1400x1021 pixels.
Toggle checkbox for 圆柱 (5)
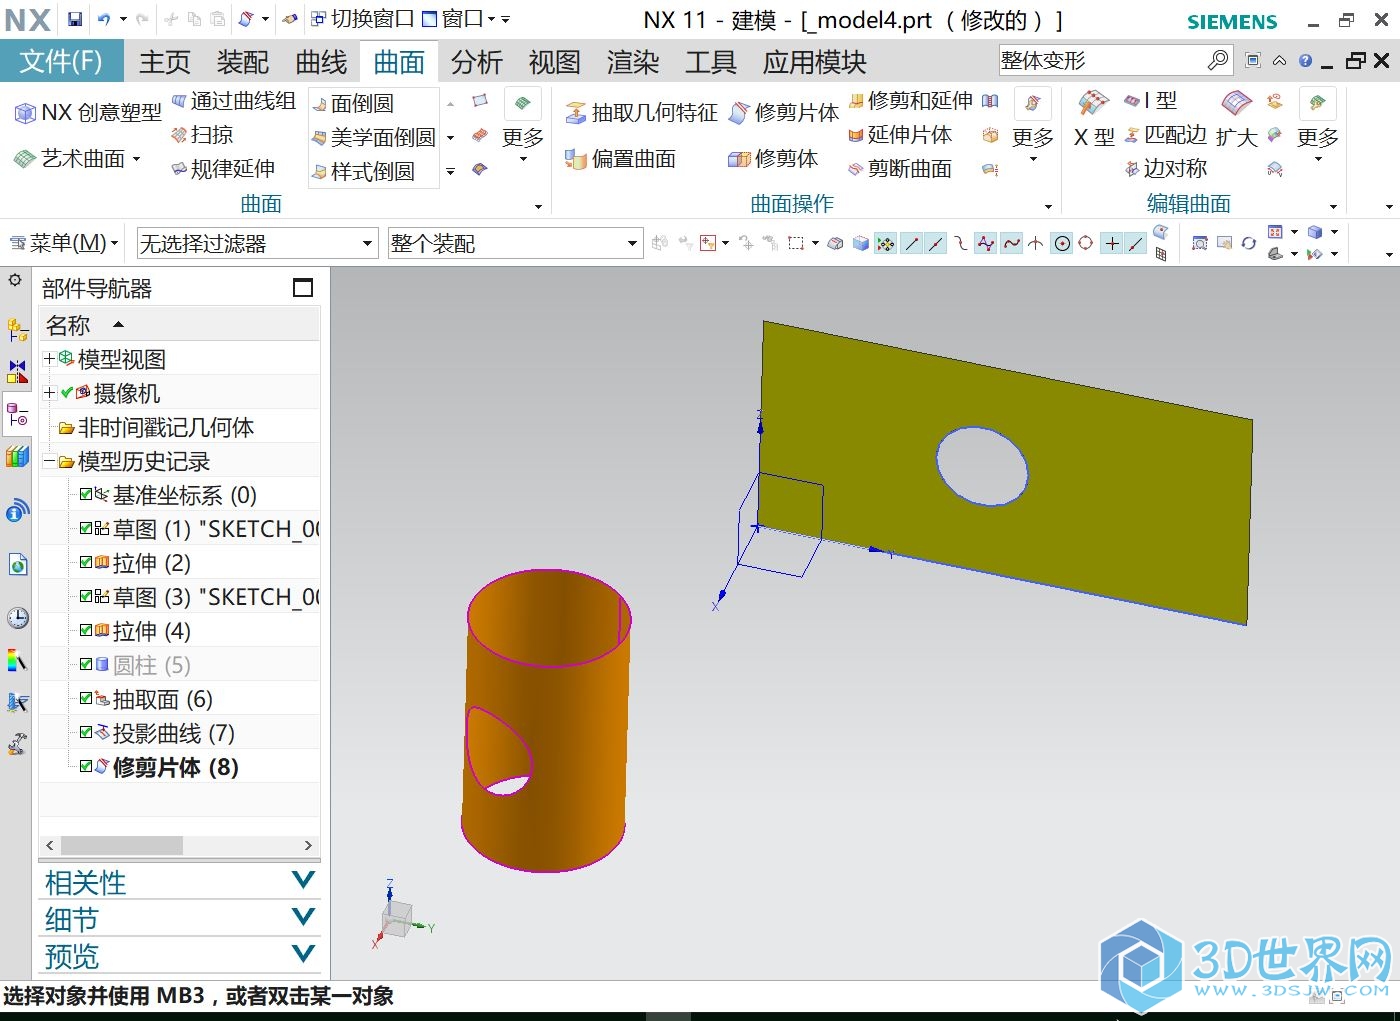coord(86,664)
